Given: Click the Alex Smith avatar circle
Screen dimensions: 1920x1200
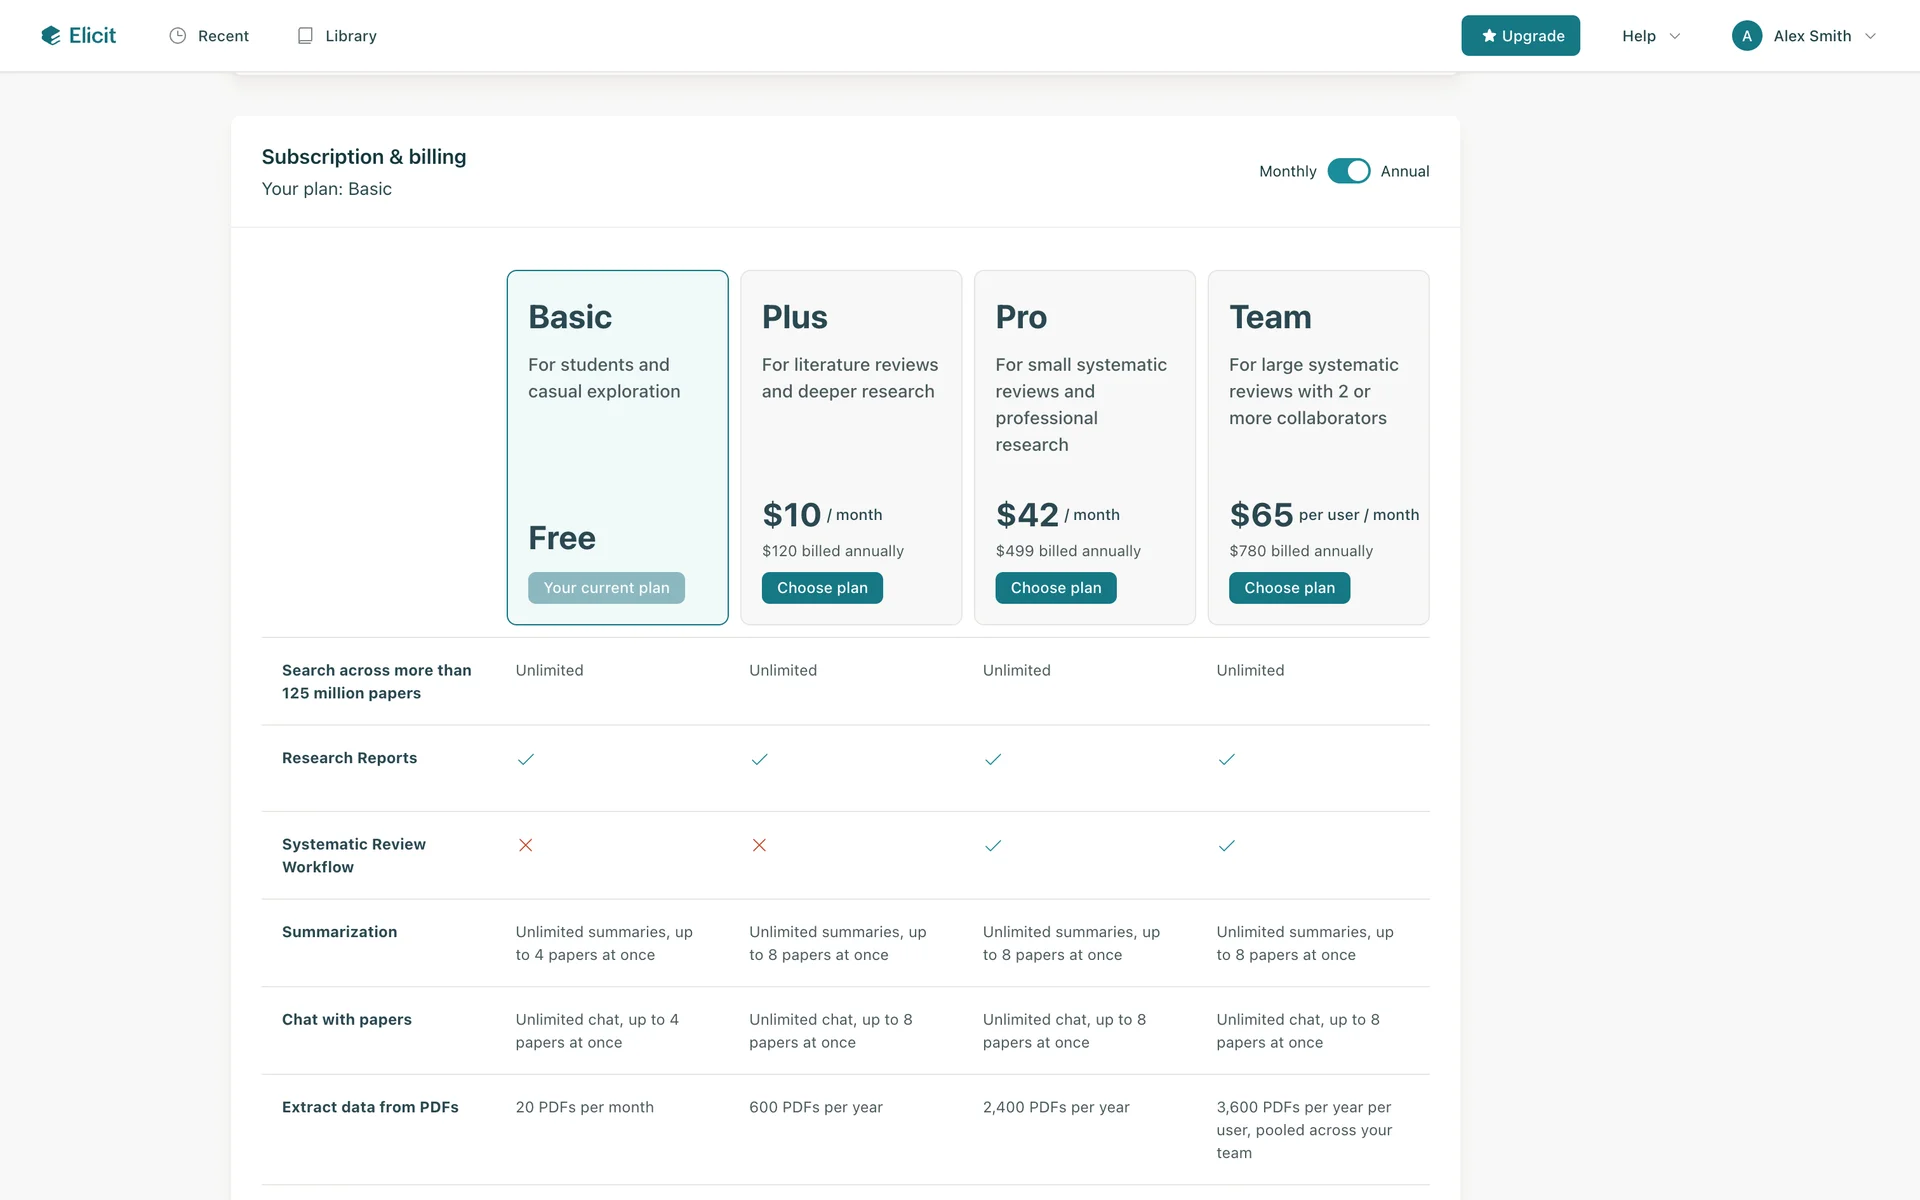Looking at the screenshot, I should 1746,36.
